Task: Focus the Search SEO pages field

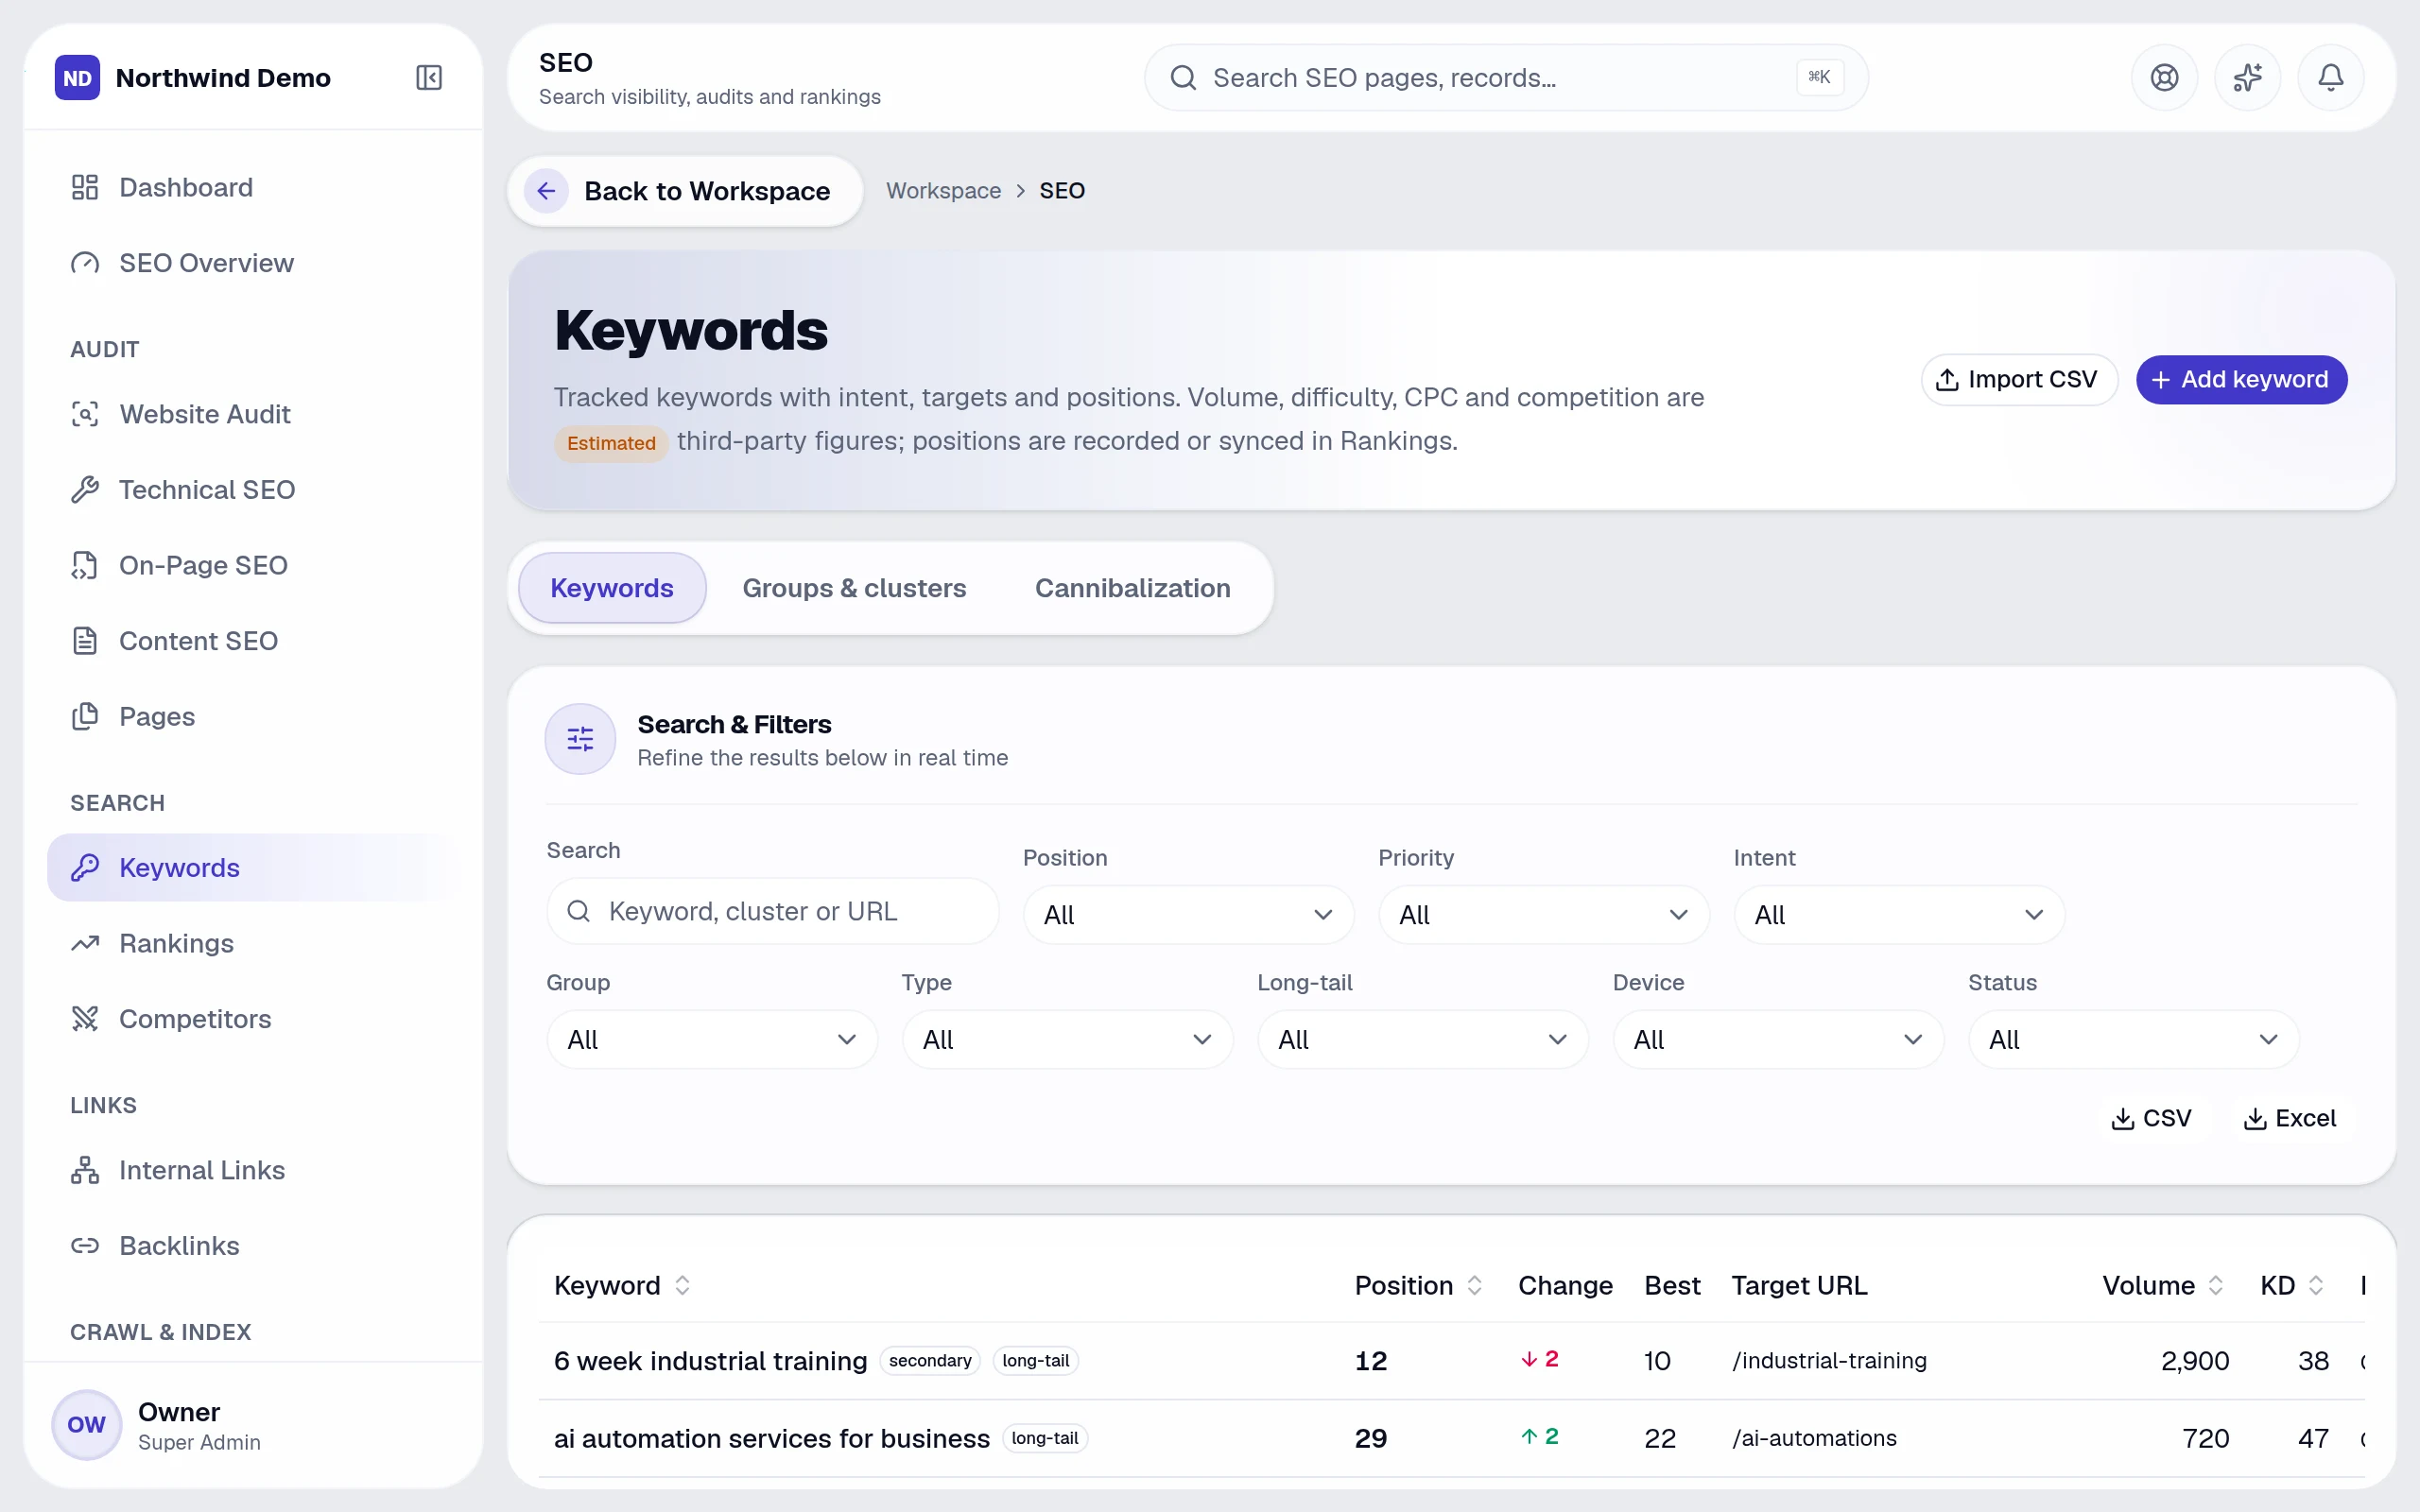Action: click(1505, 78)
